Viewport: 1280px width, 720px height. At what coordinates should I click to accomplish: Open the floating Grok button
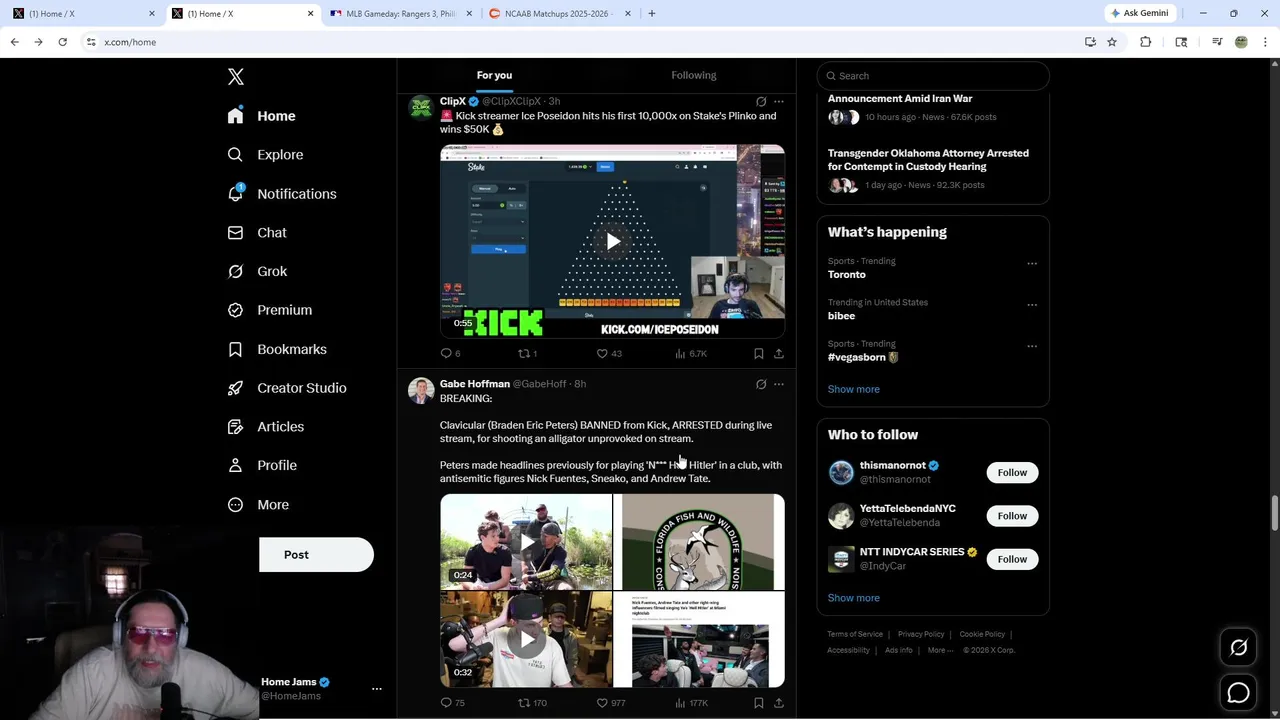pos(1238,648)
